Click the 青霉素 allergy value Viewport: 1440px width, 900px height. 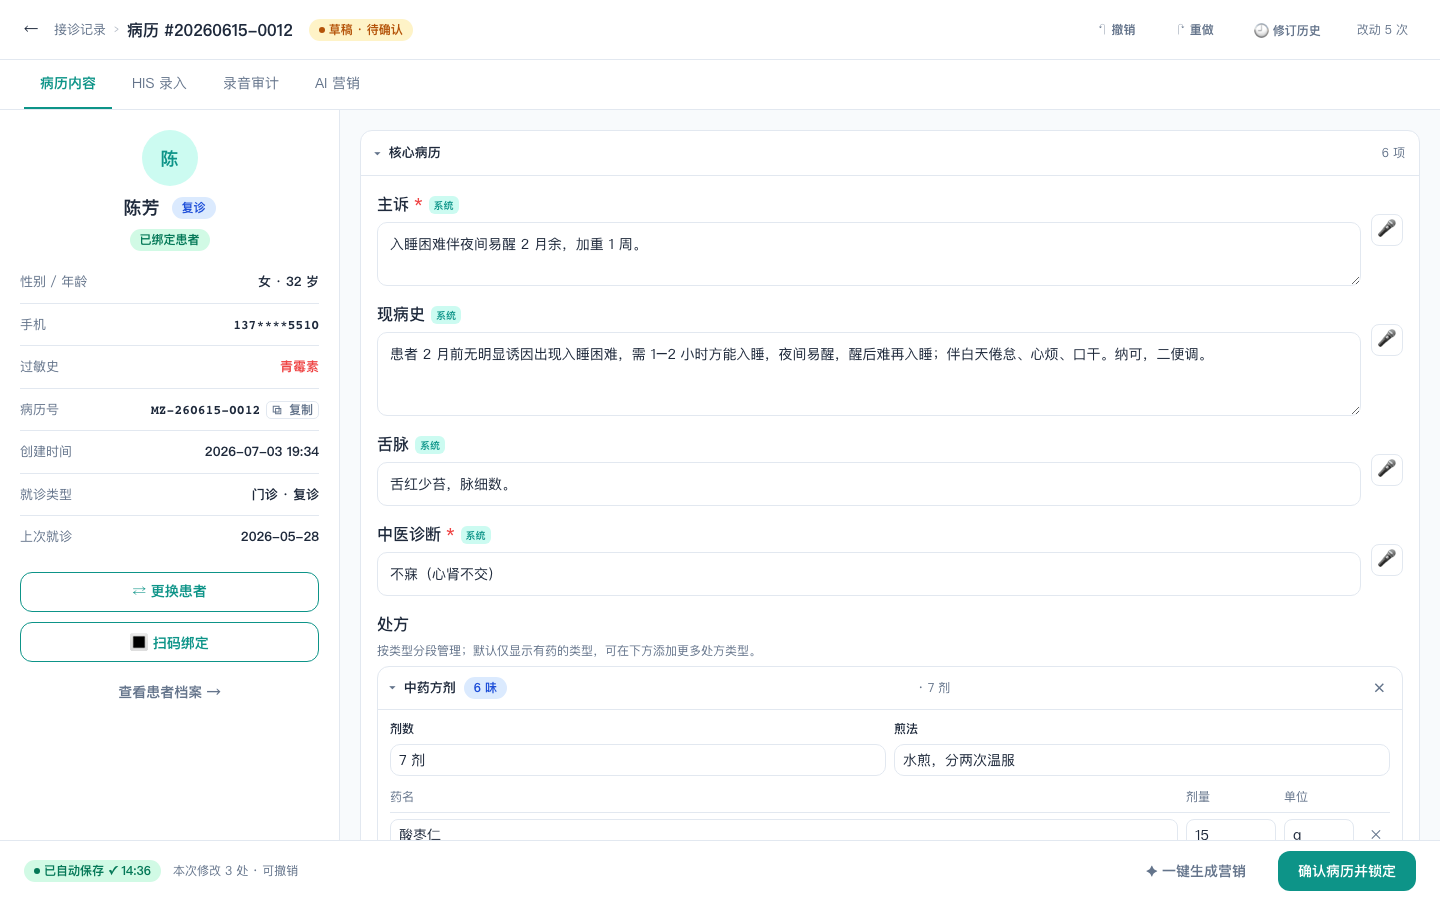click(x=299, y=367)
